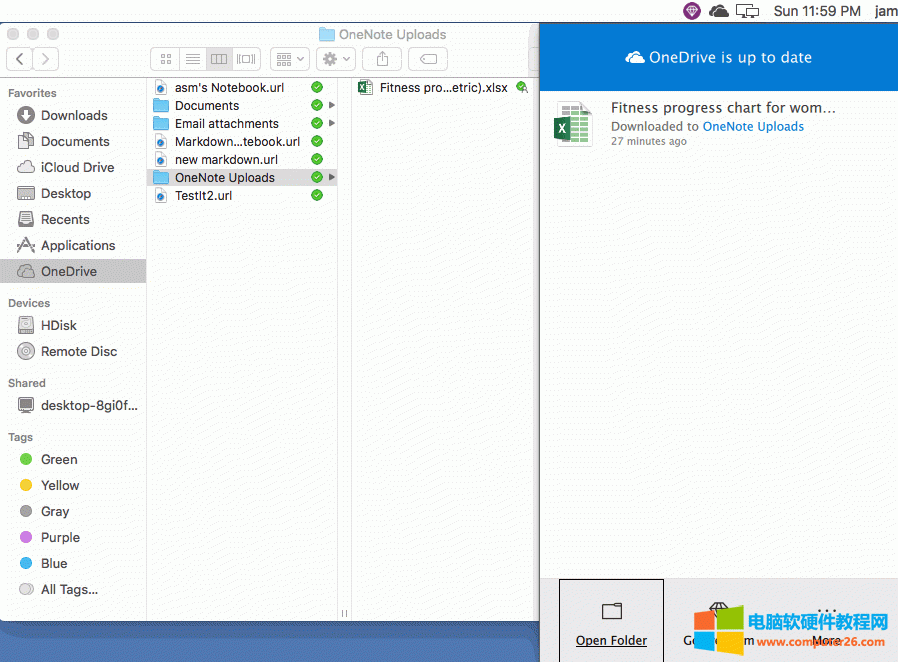The width and height of the screenshot is (898, 662).
Task: Switch to icon view in the Finder toolbar
Action: click(165, 59)
